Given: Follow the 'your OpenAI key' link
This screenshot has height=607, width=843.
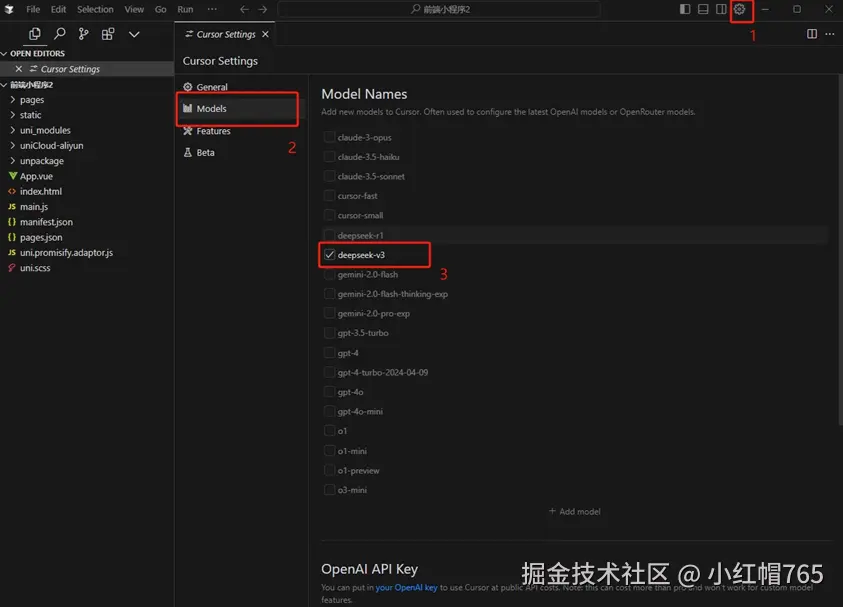Looking at the screenshot, I should [x=406, y=588].
